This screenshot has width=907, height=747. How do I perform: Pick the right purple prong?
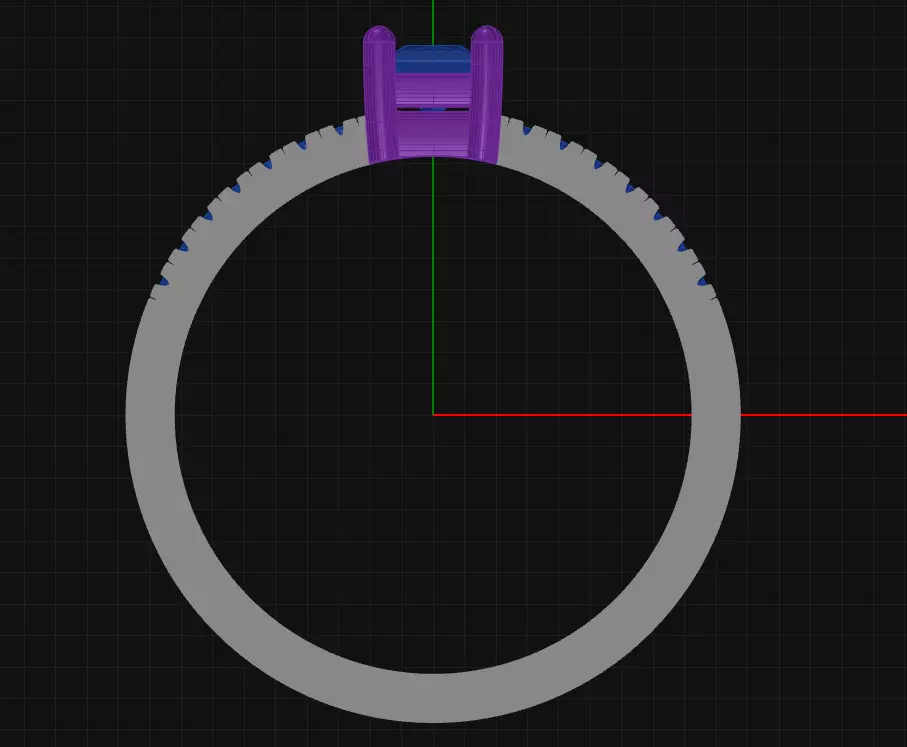click(486, 94)
